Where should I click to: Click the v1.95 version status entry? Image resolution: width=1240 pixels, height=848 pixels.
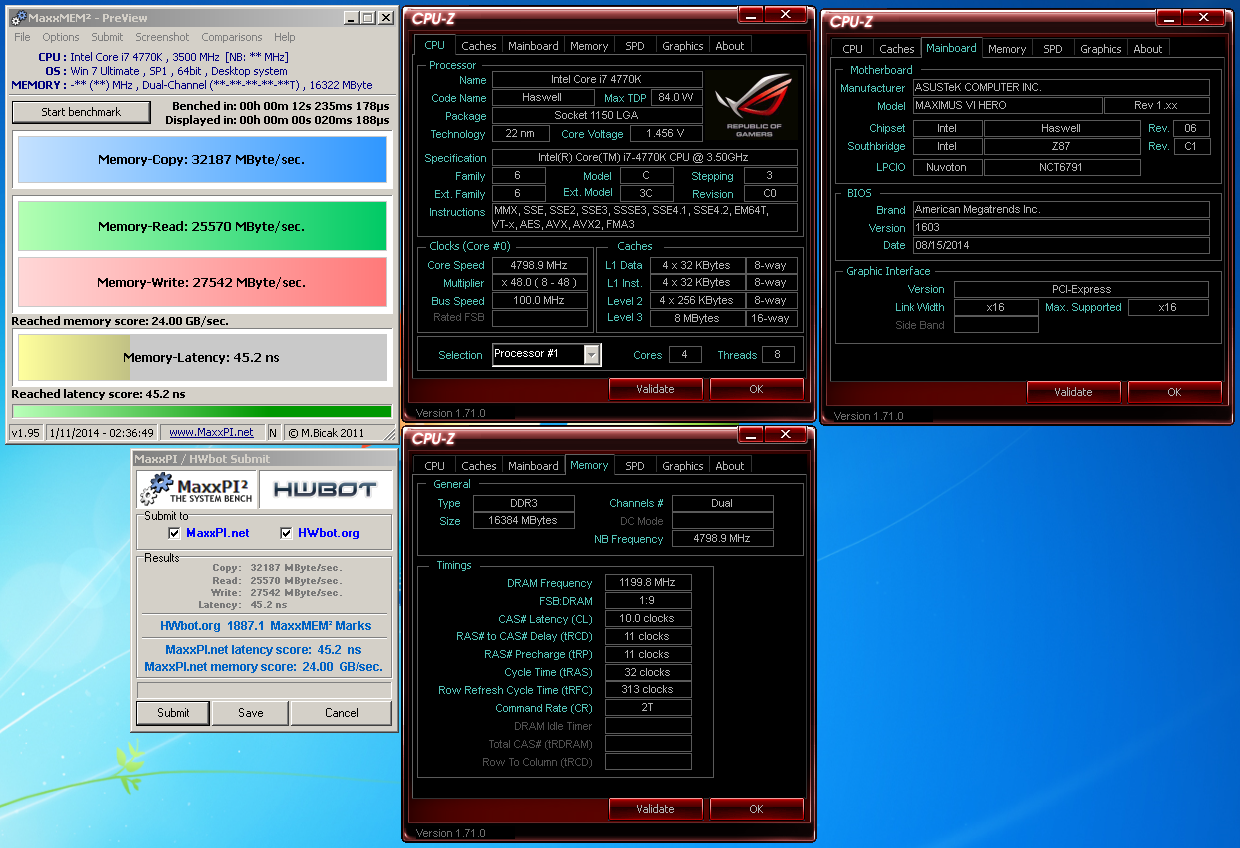(x=26, y=433)
